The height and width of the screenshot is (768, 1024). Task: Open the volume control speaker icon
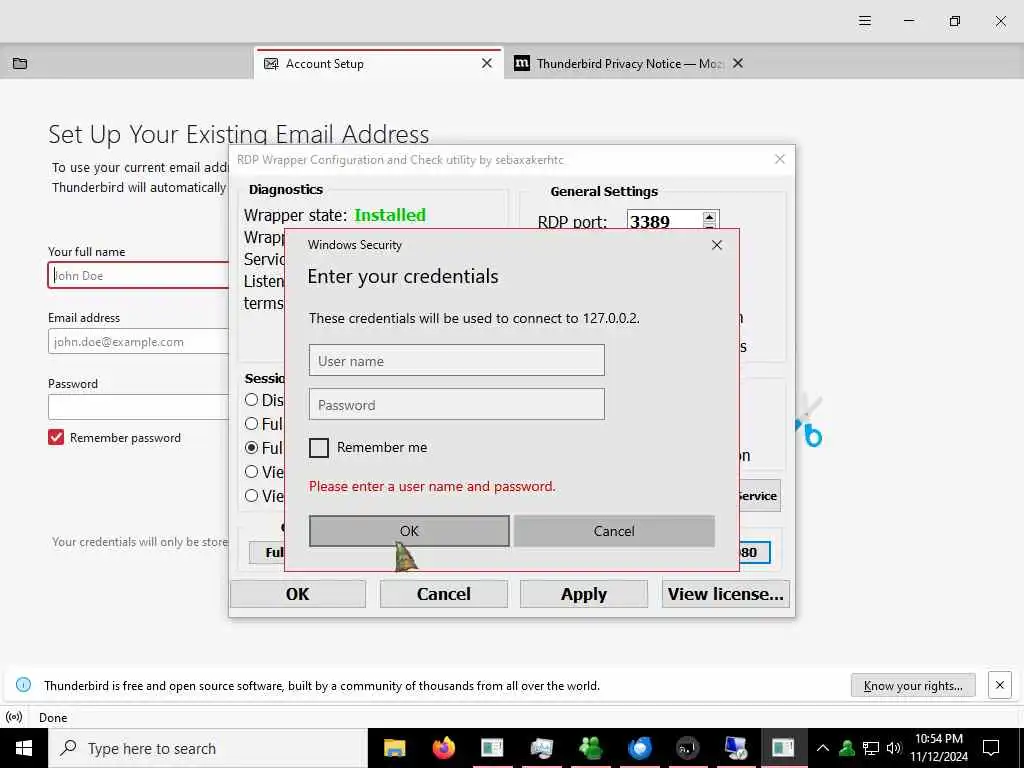coord(894,748)
